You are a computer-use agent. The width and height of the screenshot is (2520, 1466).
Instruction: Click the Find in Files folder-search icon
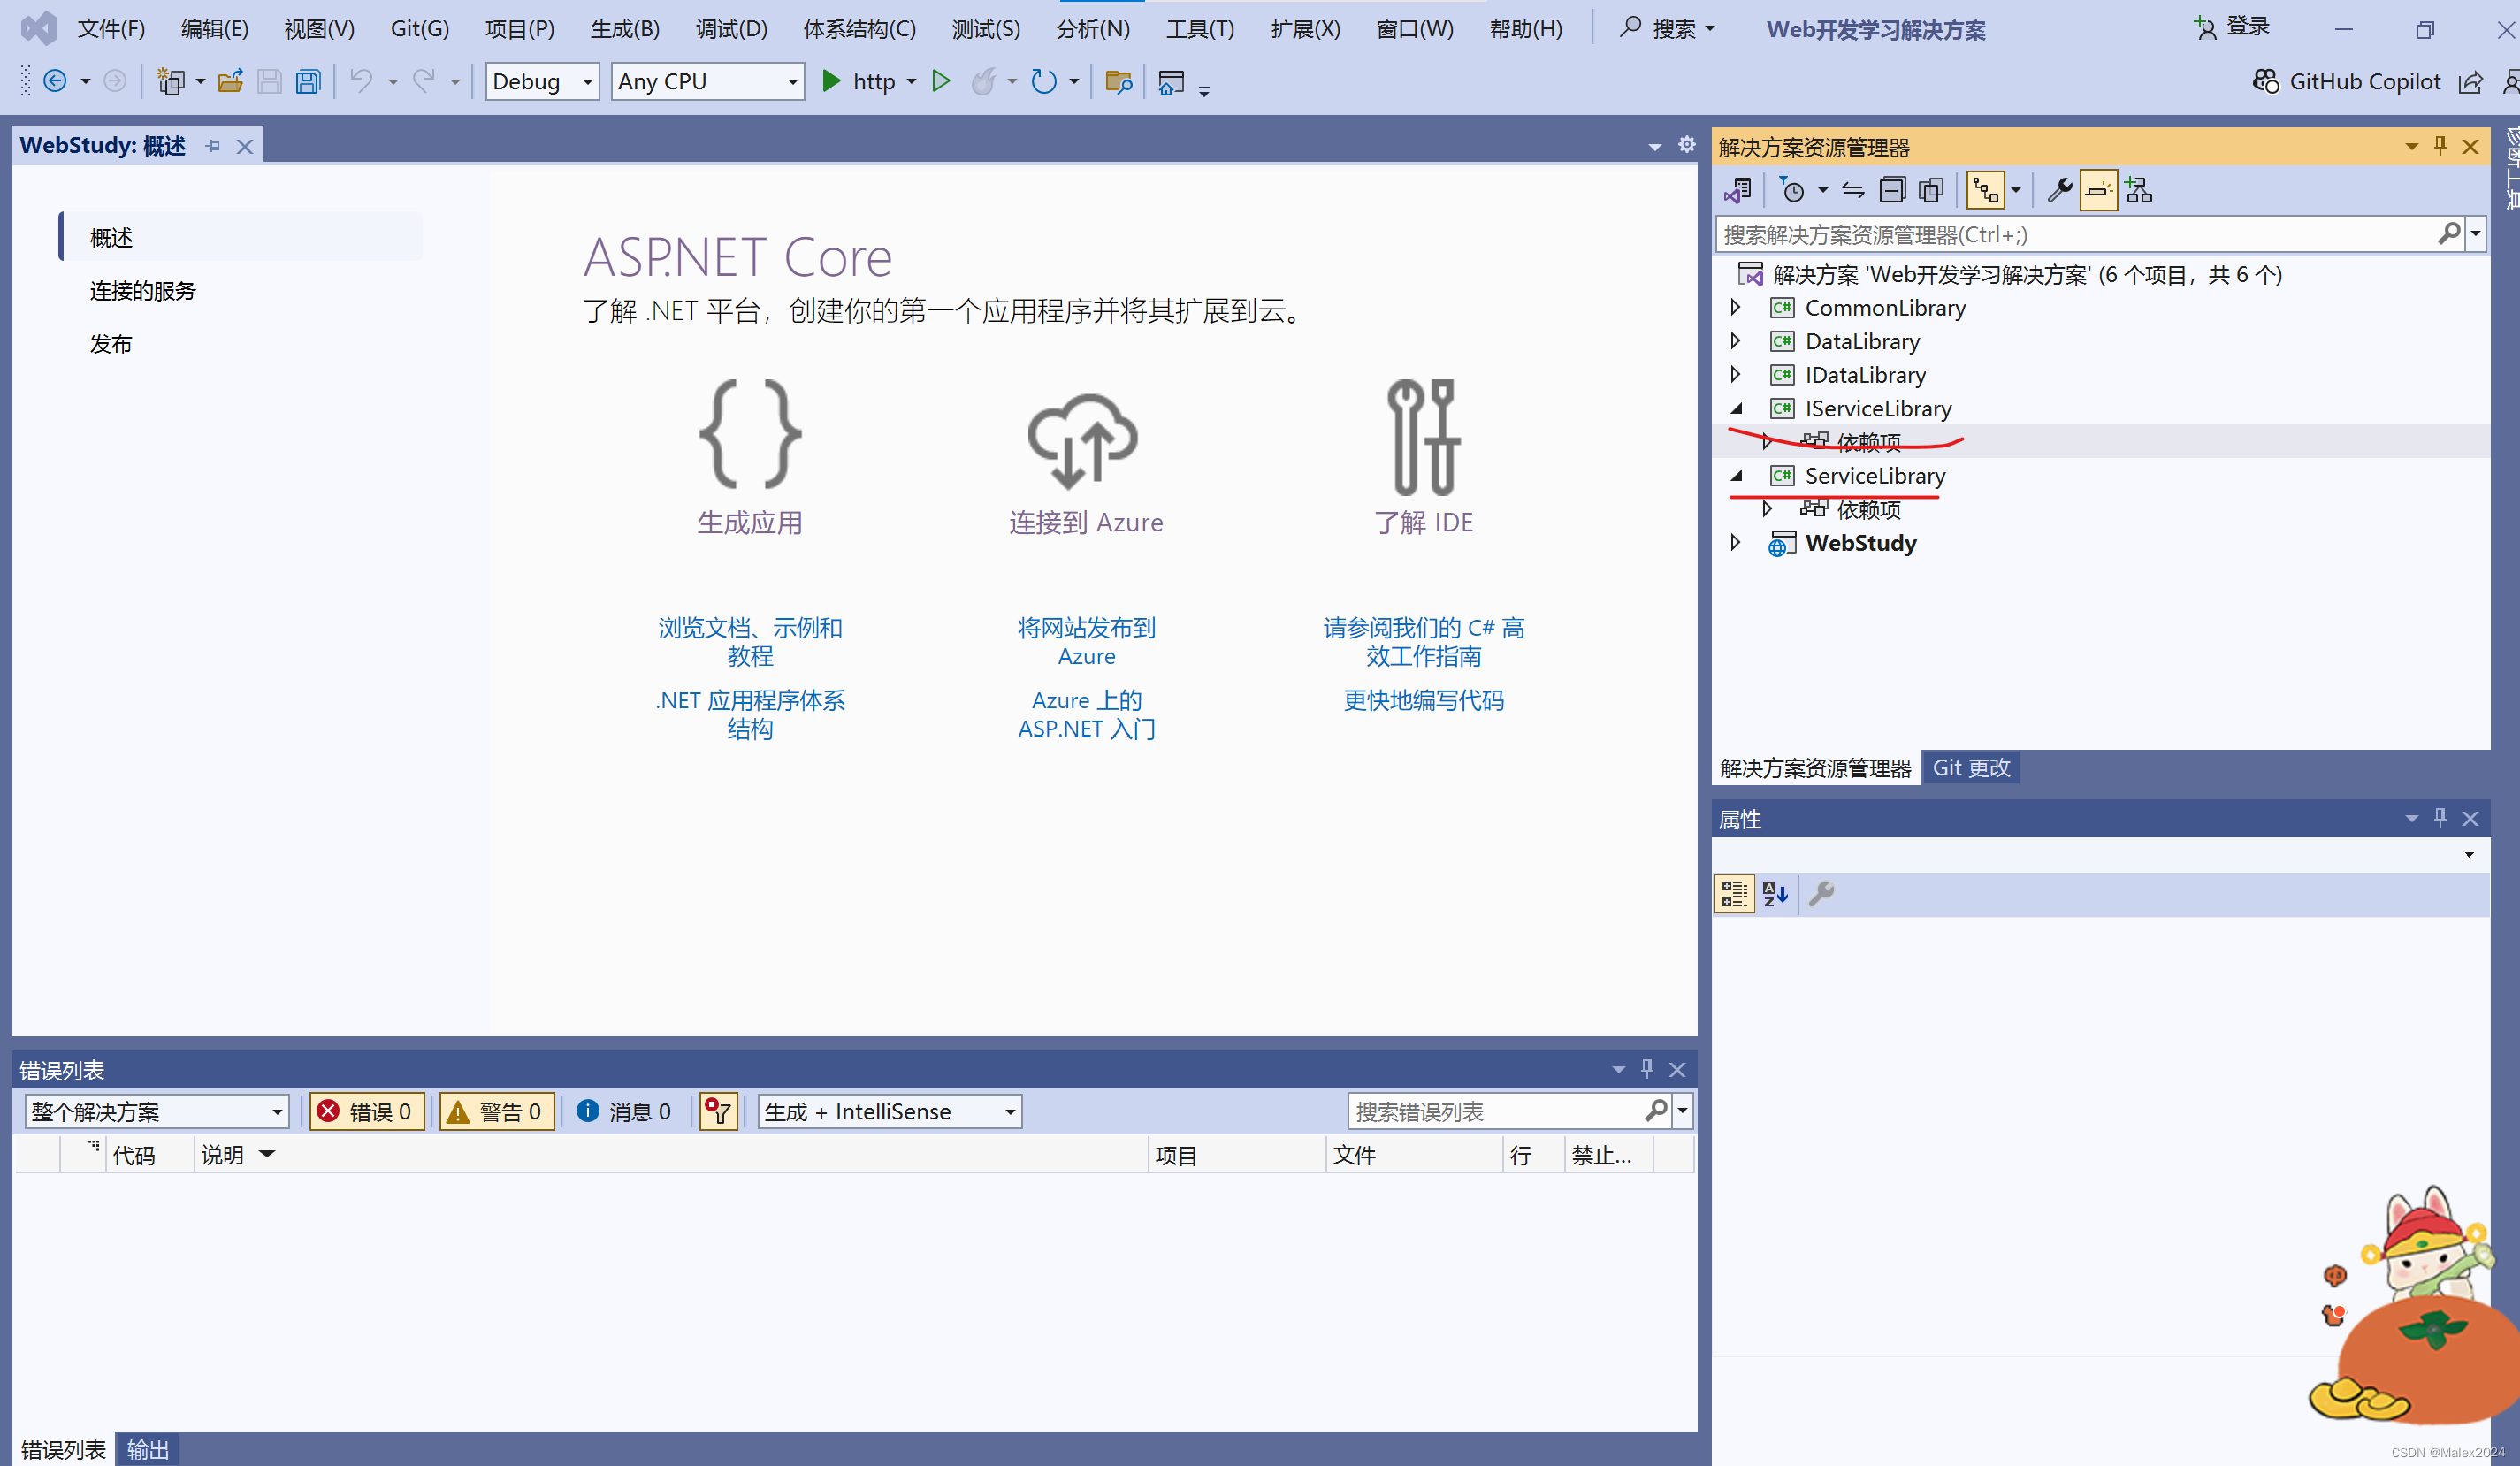click(1118, 81)
